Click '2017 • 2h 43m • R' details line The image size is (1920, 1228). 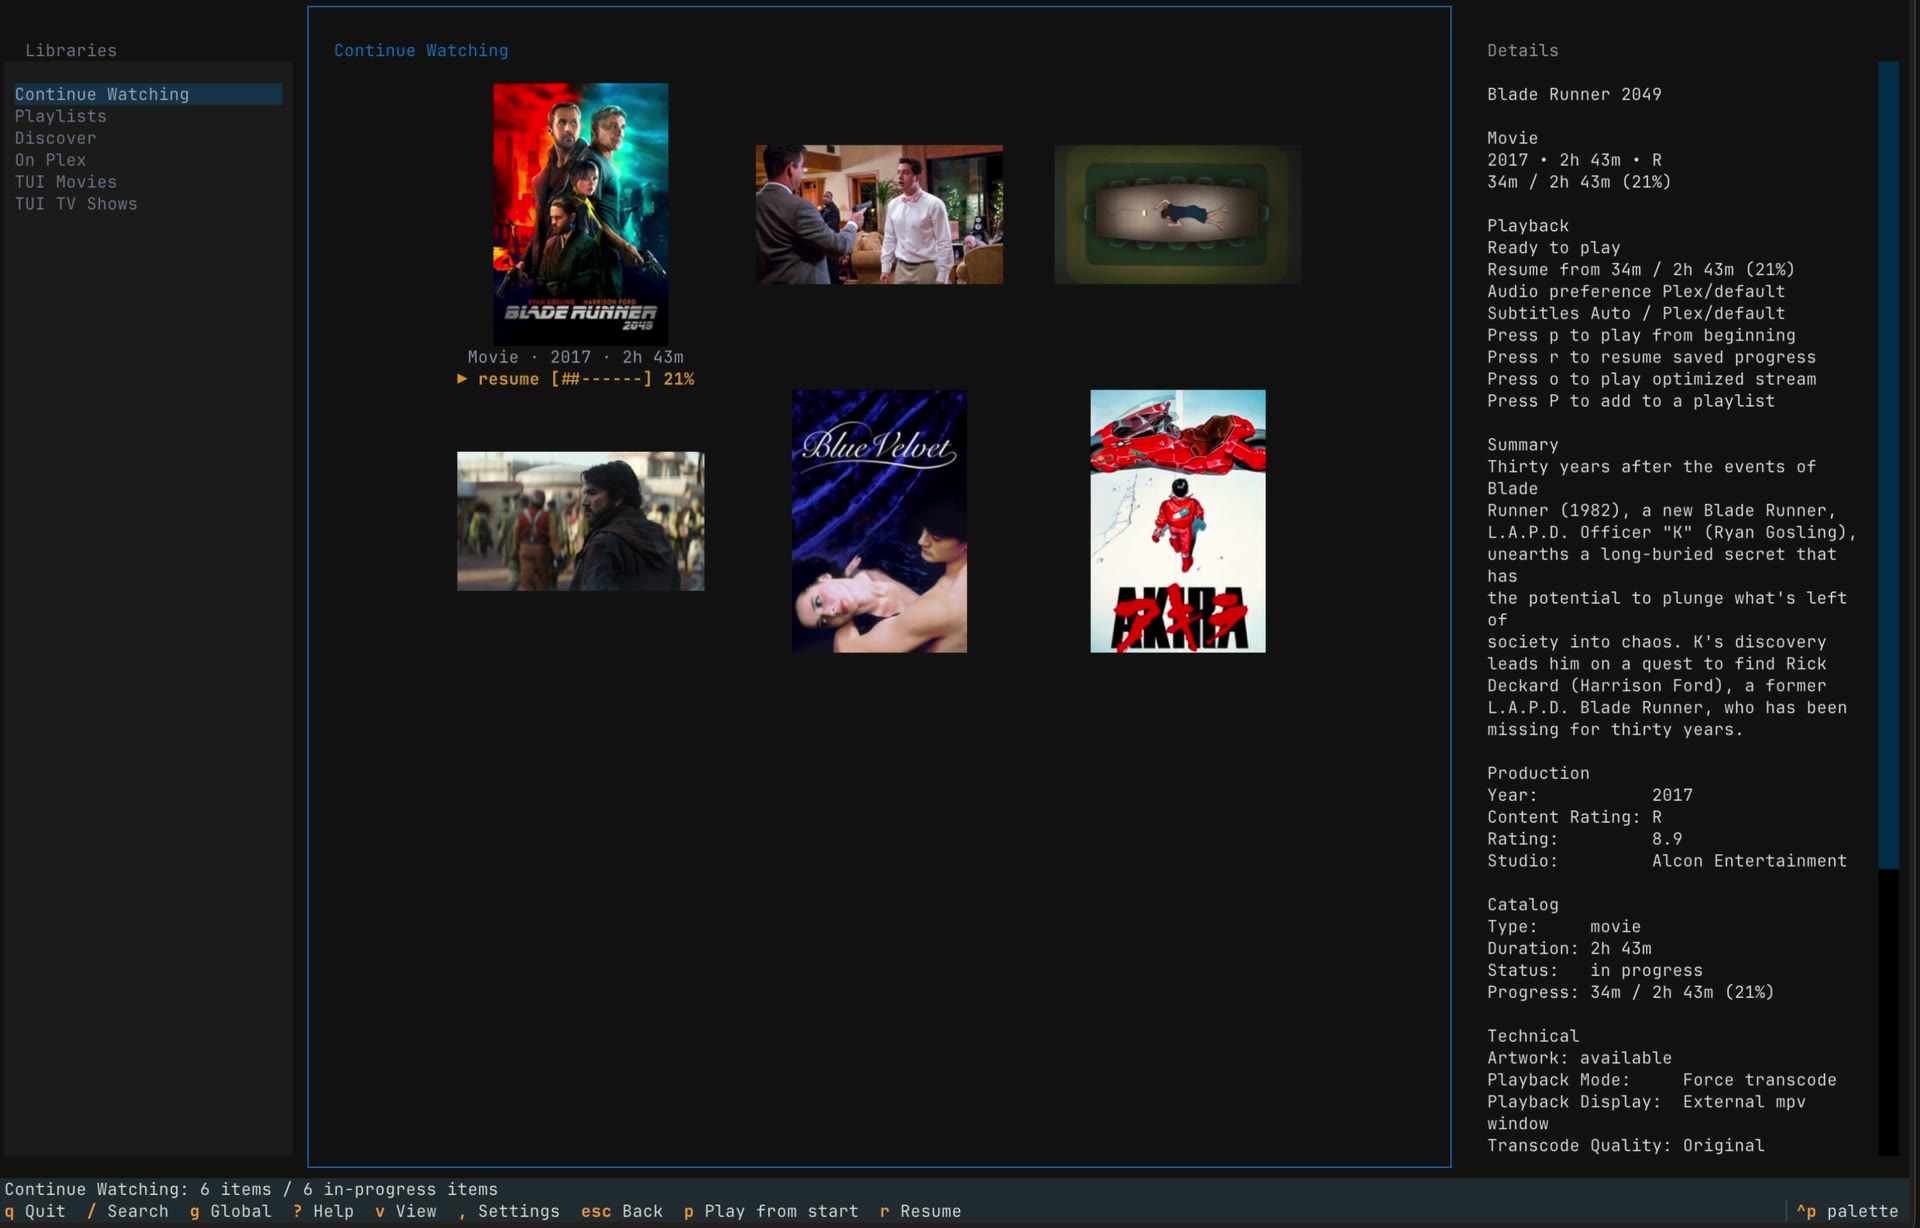(1574, 160)
